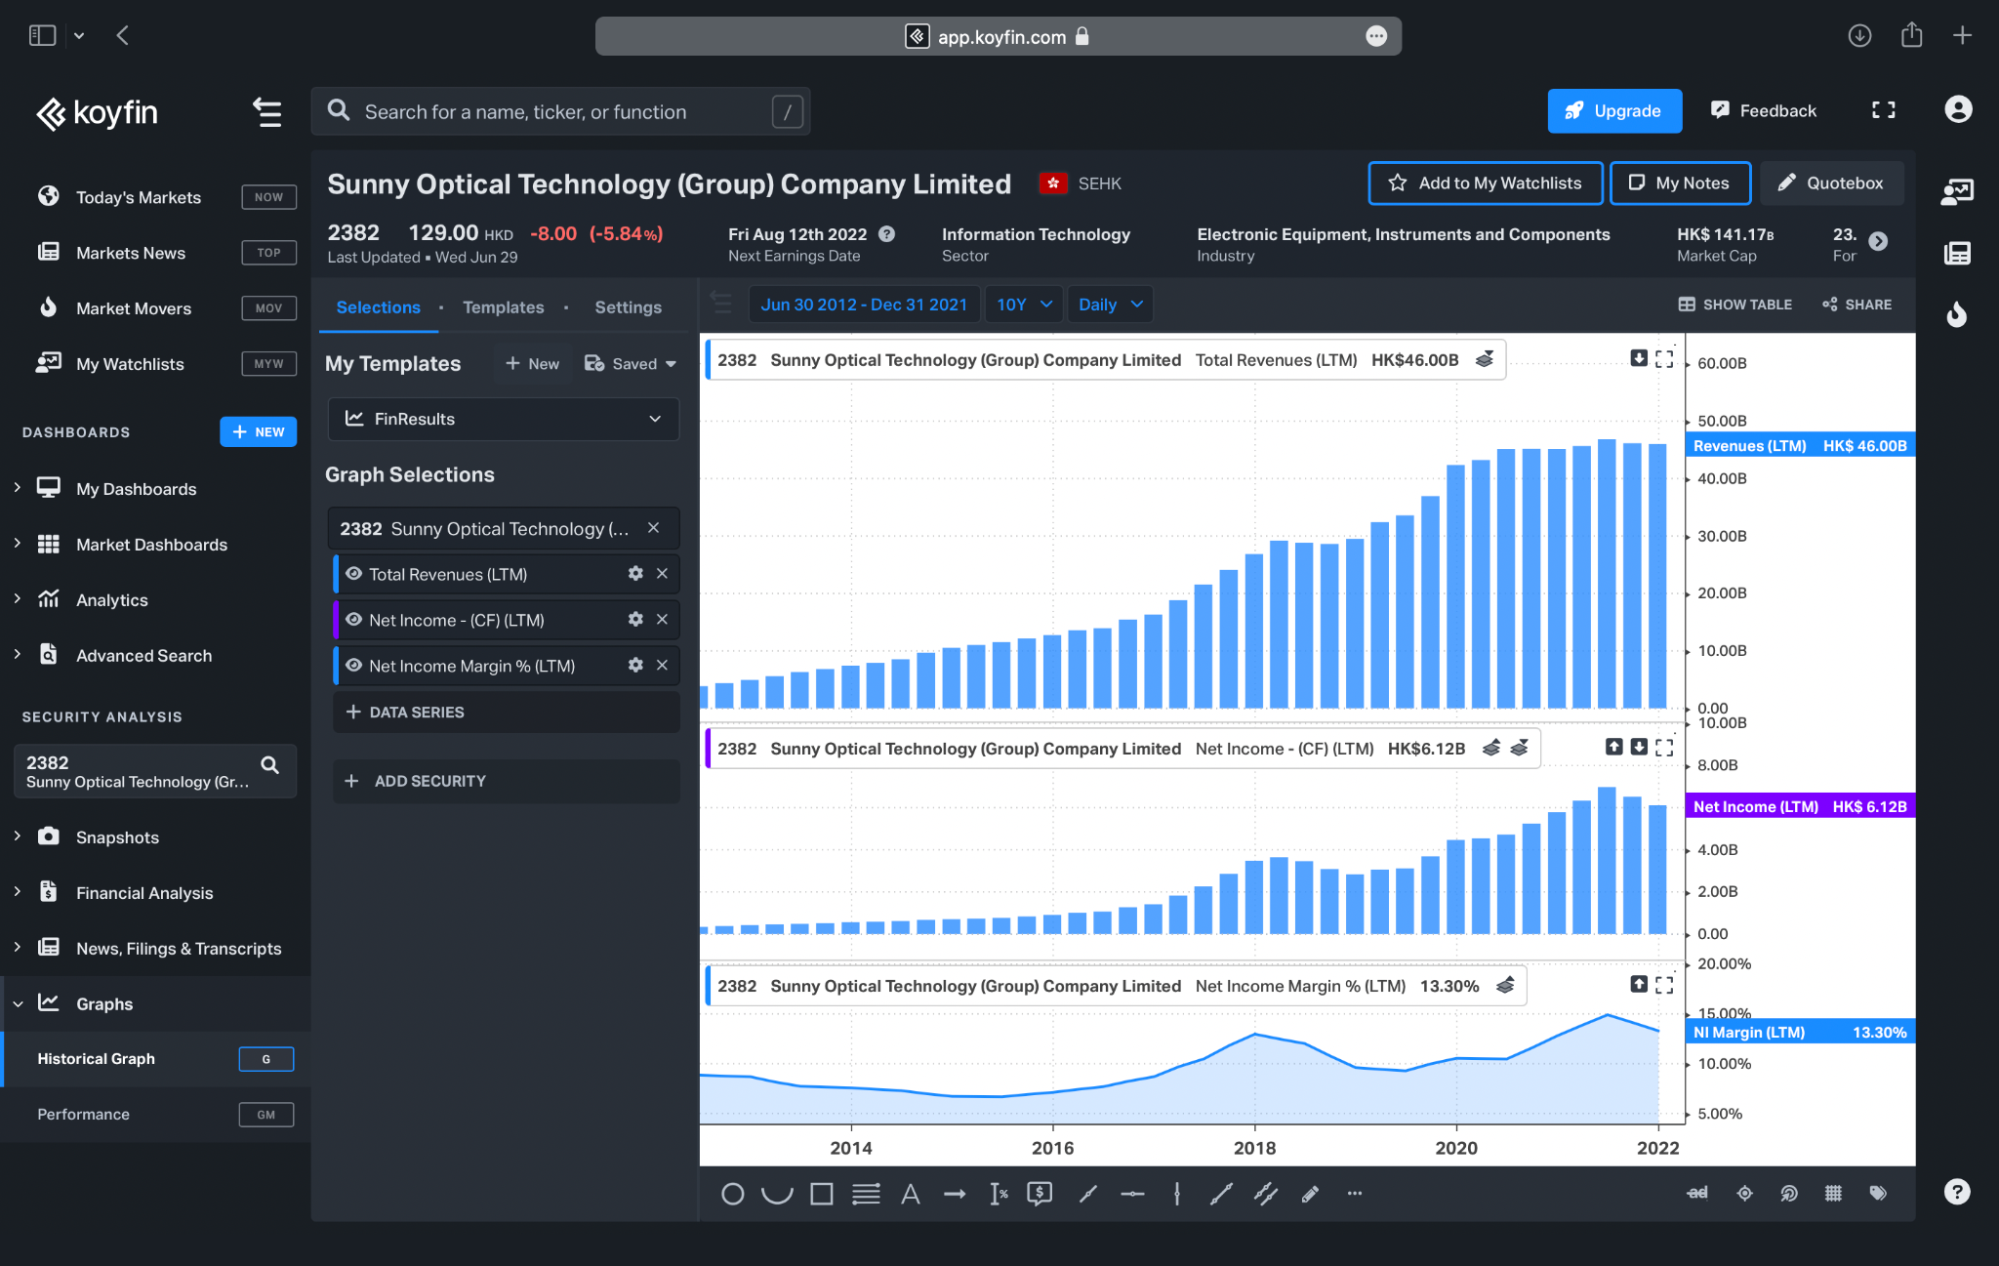This screenshot has height=1266, width=1999.
Task: Open the FinResults template dropdown
Action: (x=503, y=419)
